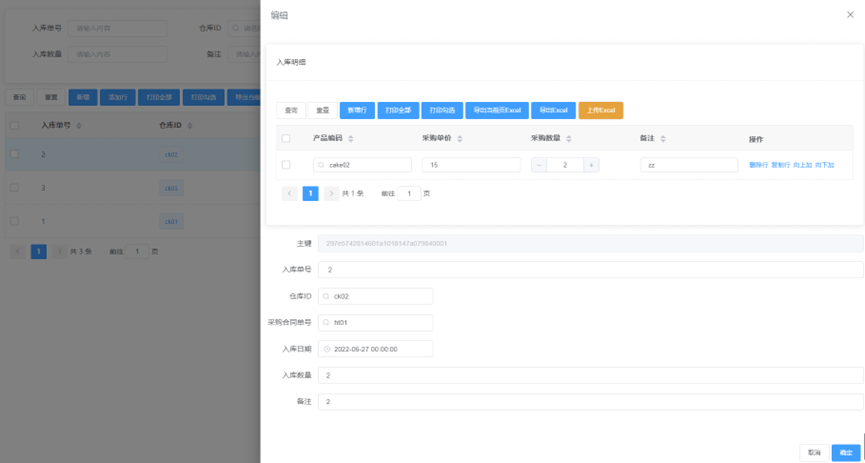
Task: Click the 确定 button
Action: tap(846, 453)
